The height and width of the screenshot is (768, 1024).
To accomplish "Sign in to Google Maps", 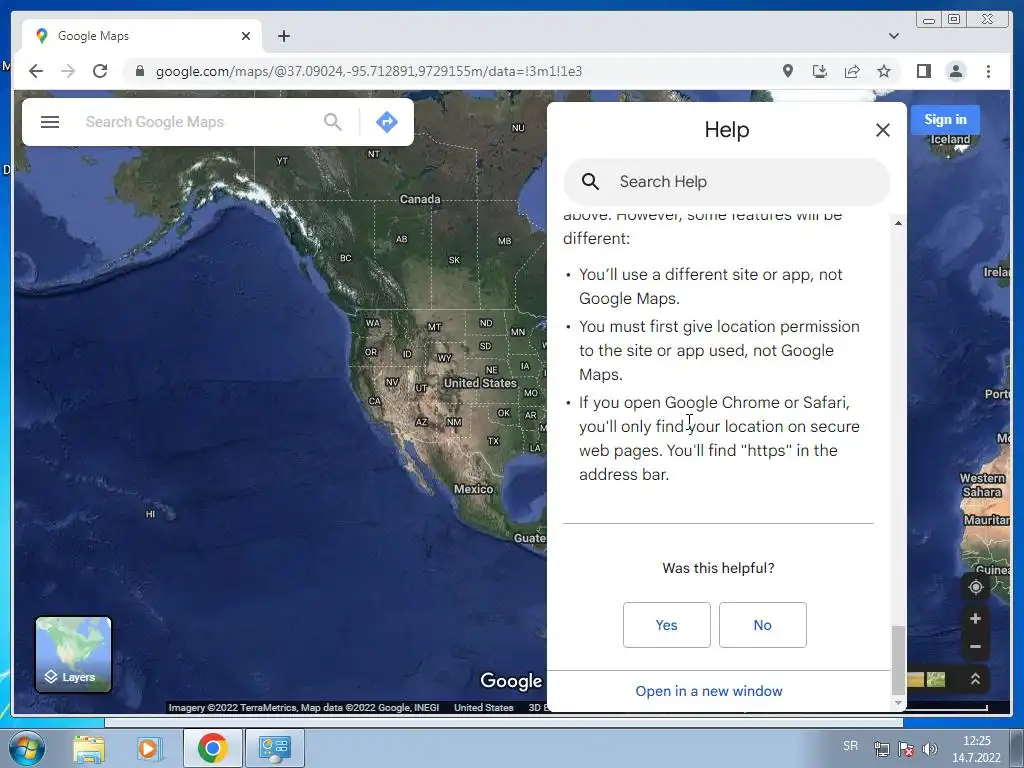I will pyautogui.click(x=945, y=120).
